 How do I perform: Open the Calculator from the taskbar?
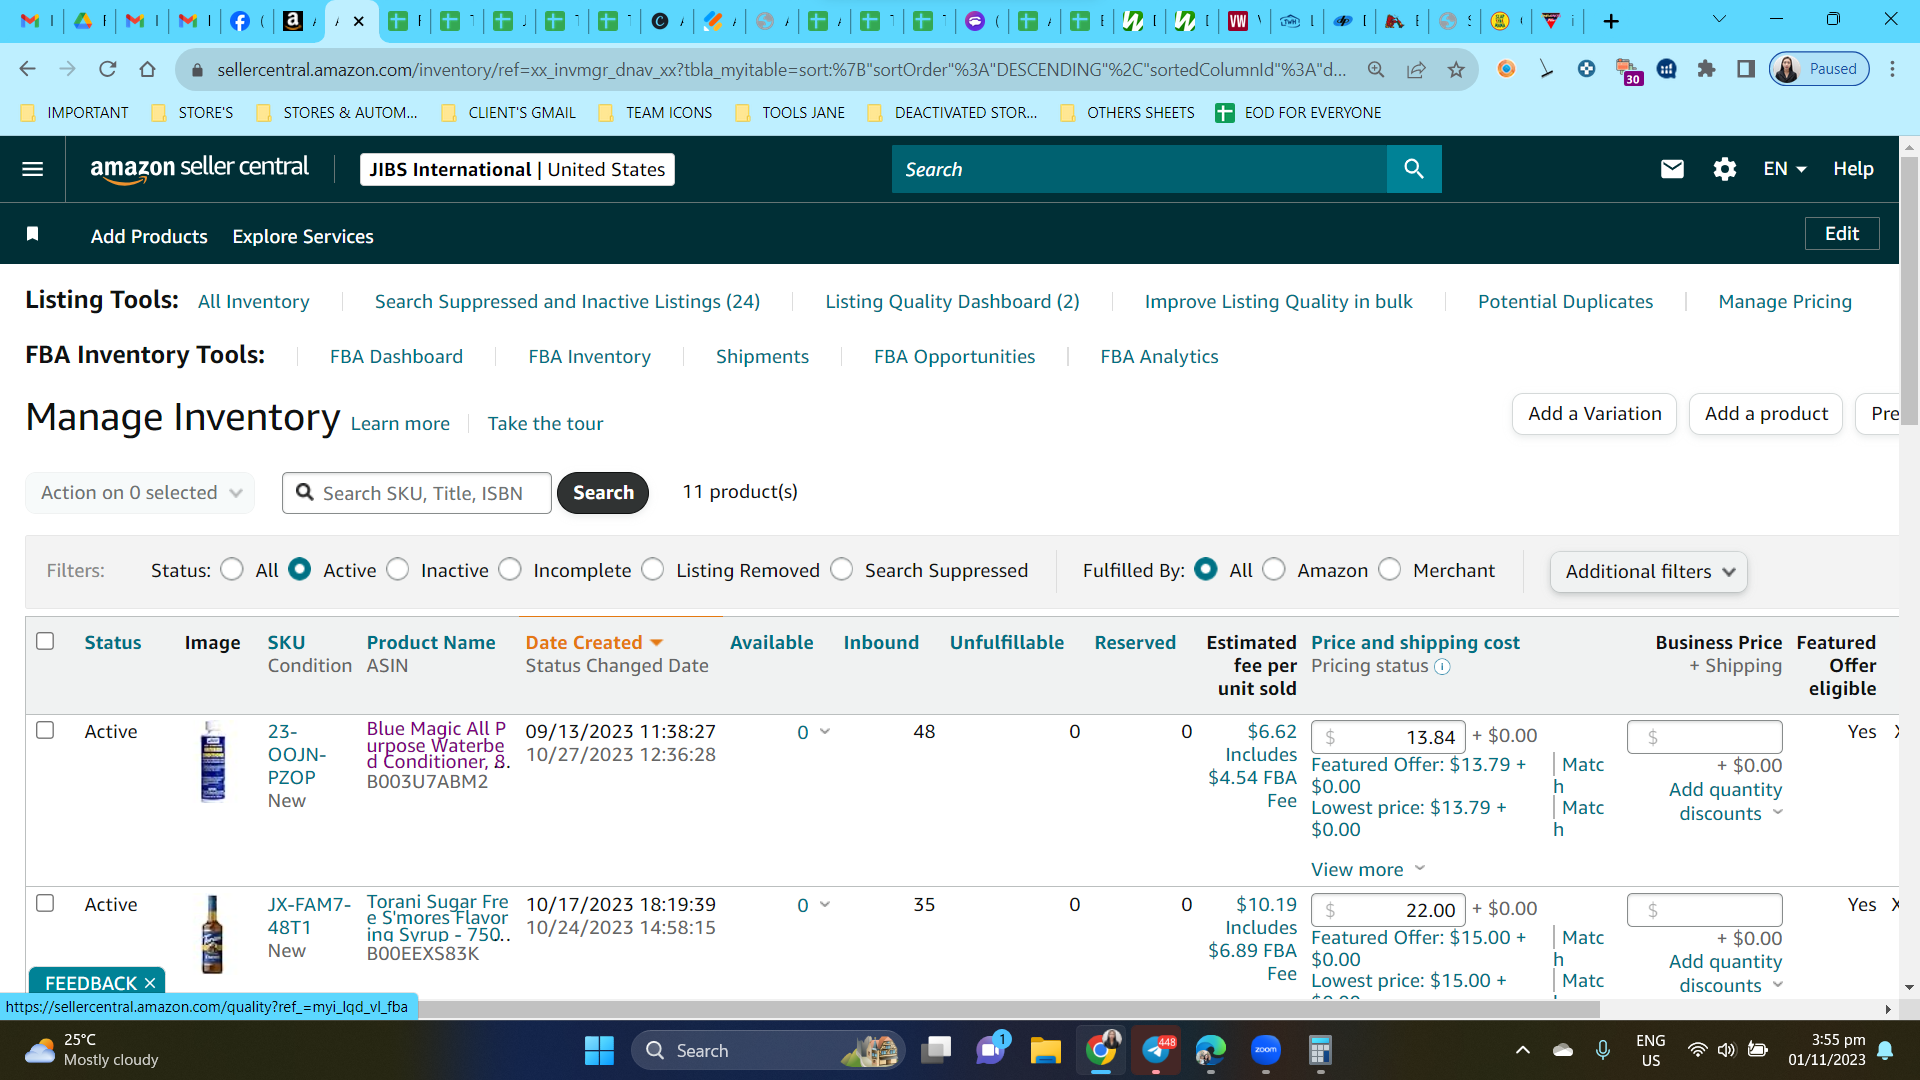point(1320,1051)
